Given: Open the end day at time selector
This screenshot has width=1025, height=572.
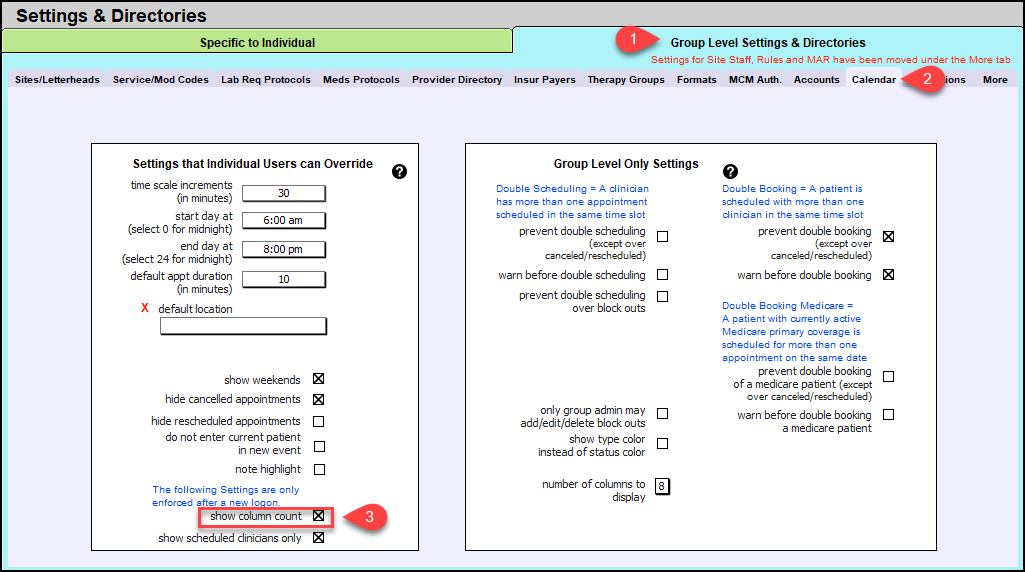Looking at the screenshot, I should 284,249.
